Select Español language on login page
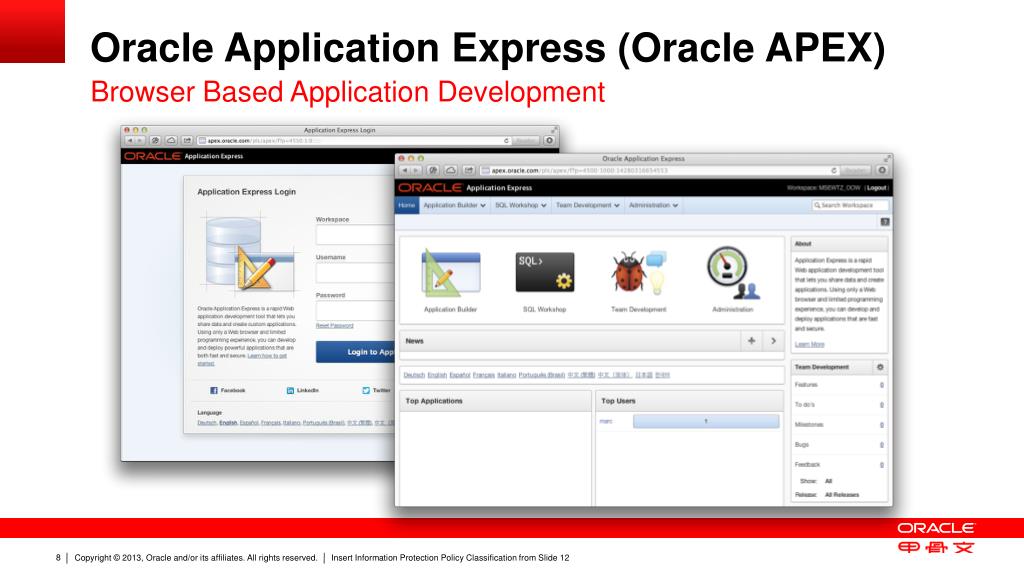Screen dimensions: 1024x576 [249, 423]
